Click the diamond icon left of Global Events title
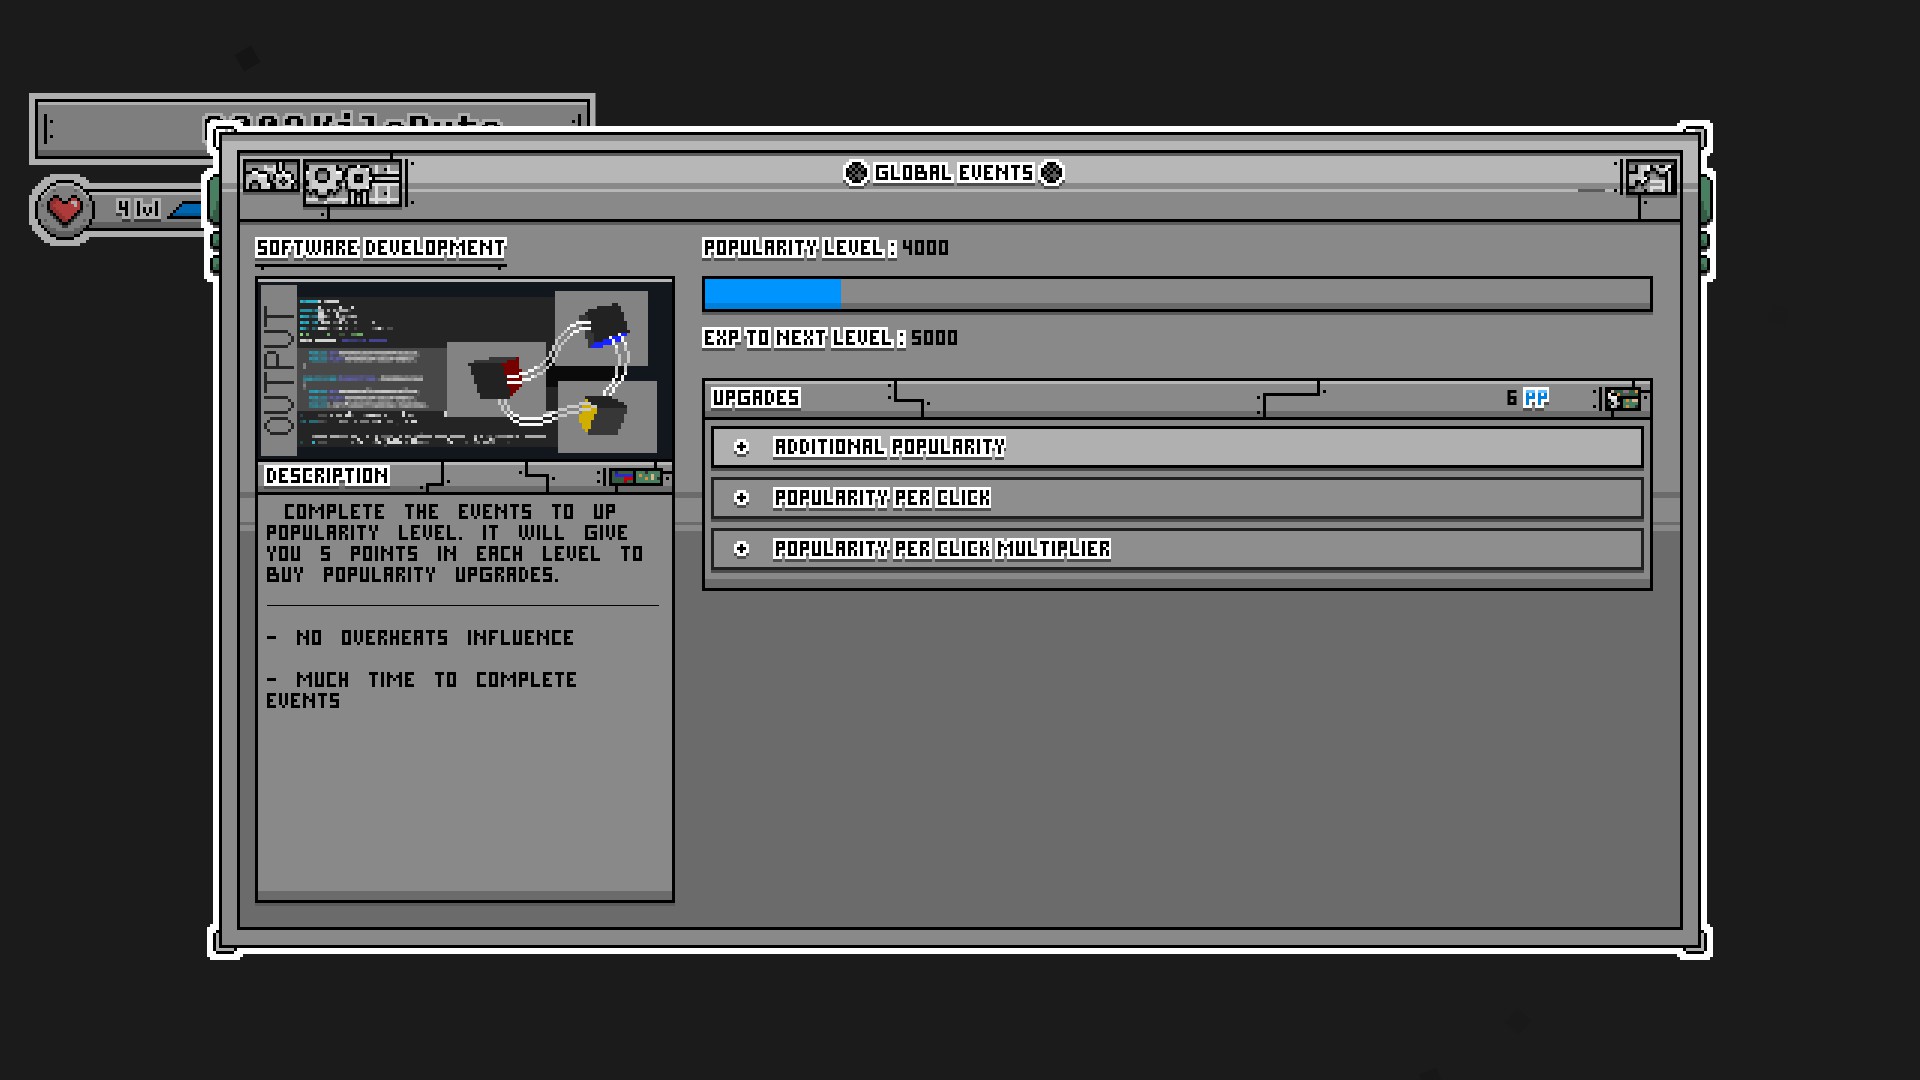This screenshot has height=1080, width=1920. pyautogui.click(x=855, y=172)
